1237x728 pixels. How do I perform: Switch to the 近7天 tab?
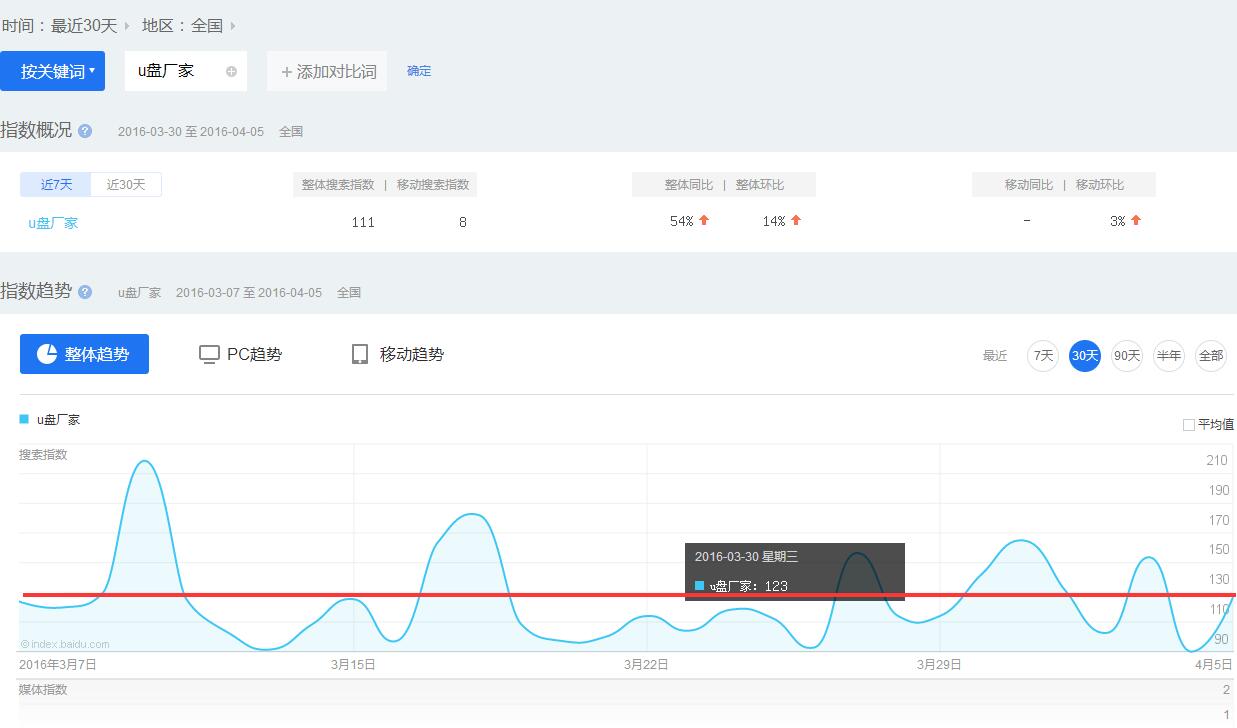click(56, 184)
